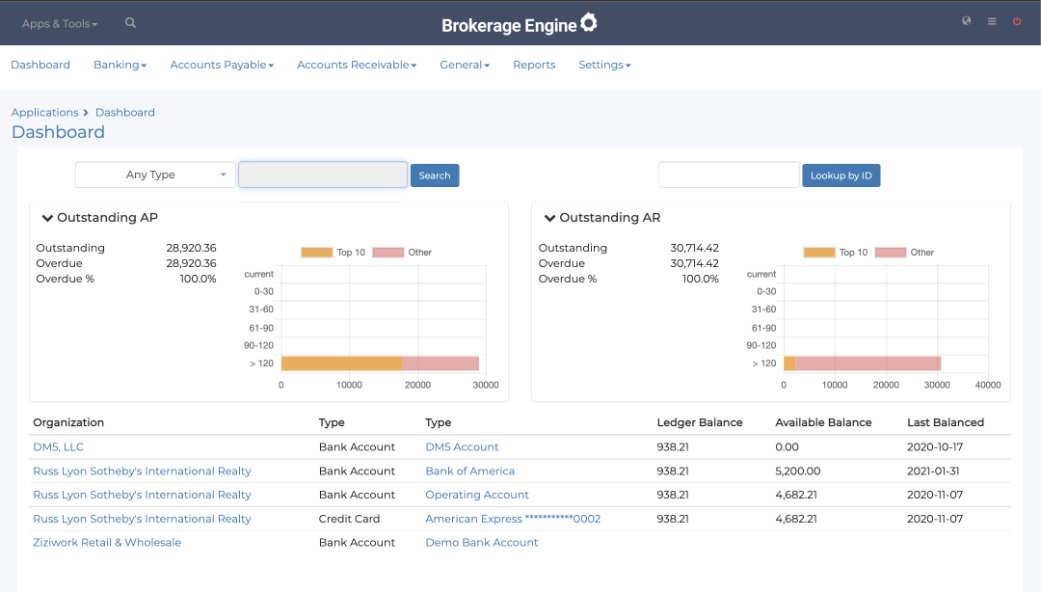Image resolution: width=1041 pixels, height=592 pixels.
Task: Go to the Dashboard nav item
Action: click(x=40, y=65)
